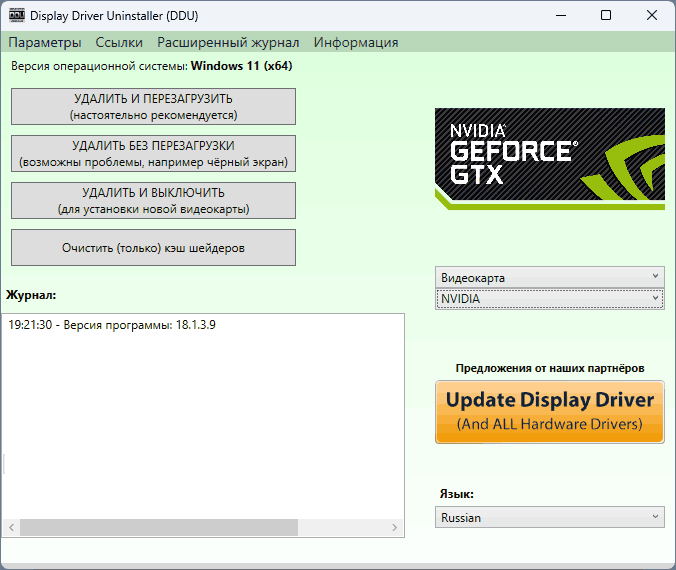Close the Display Driver Uninstaller window
The height and width of the screenshot is (570, 676).
(652, 16)
